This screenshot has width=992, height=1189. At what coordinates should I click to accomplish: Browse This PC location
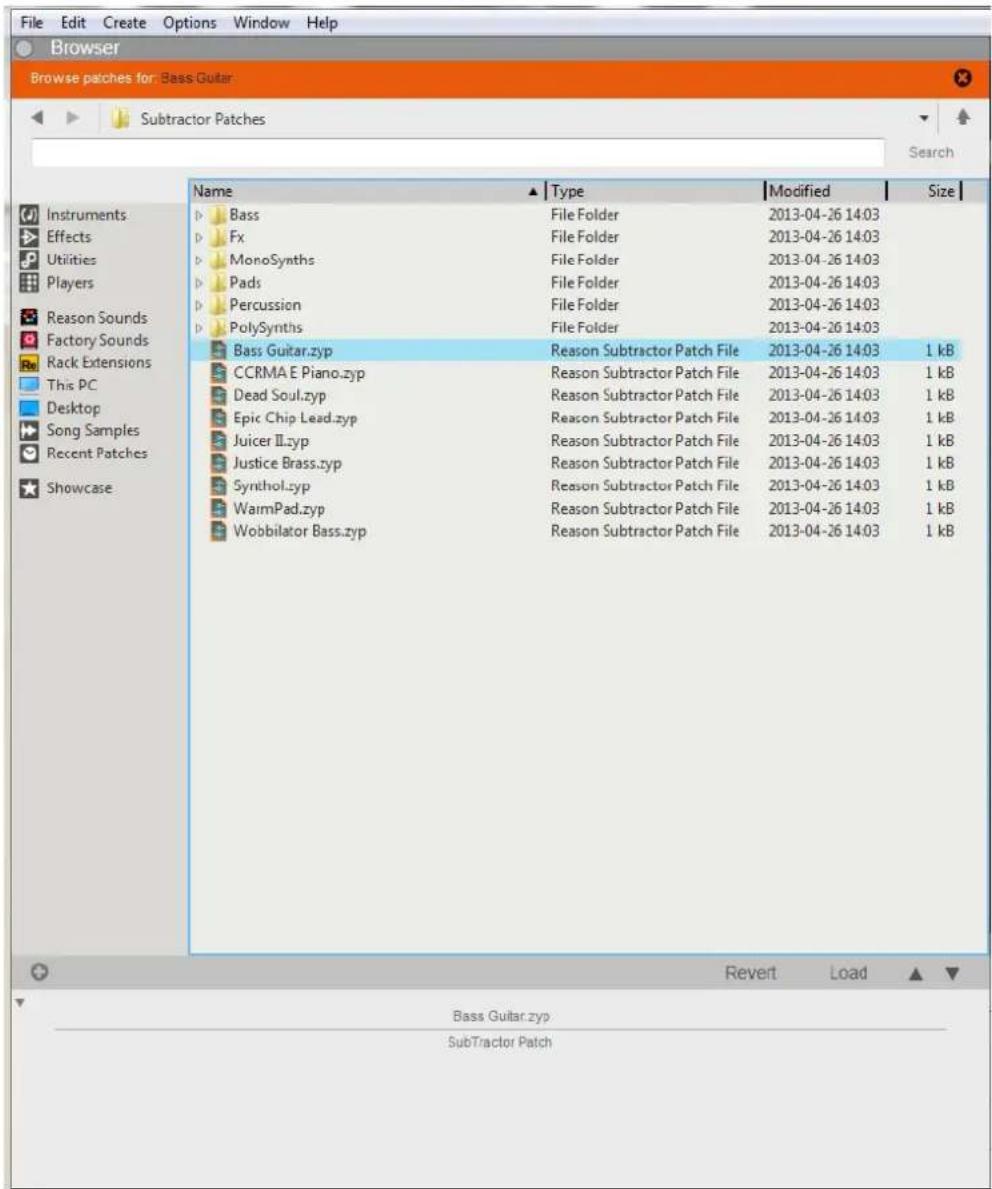58,384
